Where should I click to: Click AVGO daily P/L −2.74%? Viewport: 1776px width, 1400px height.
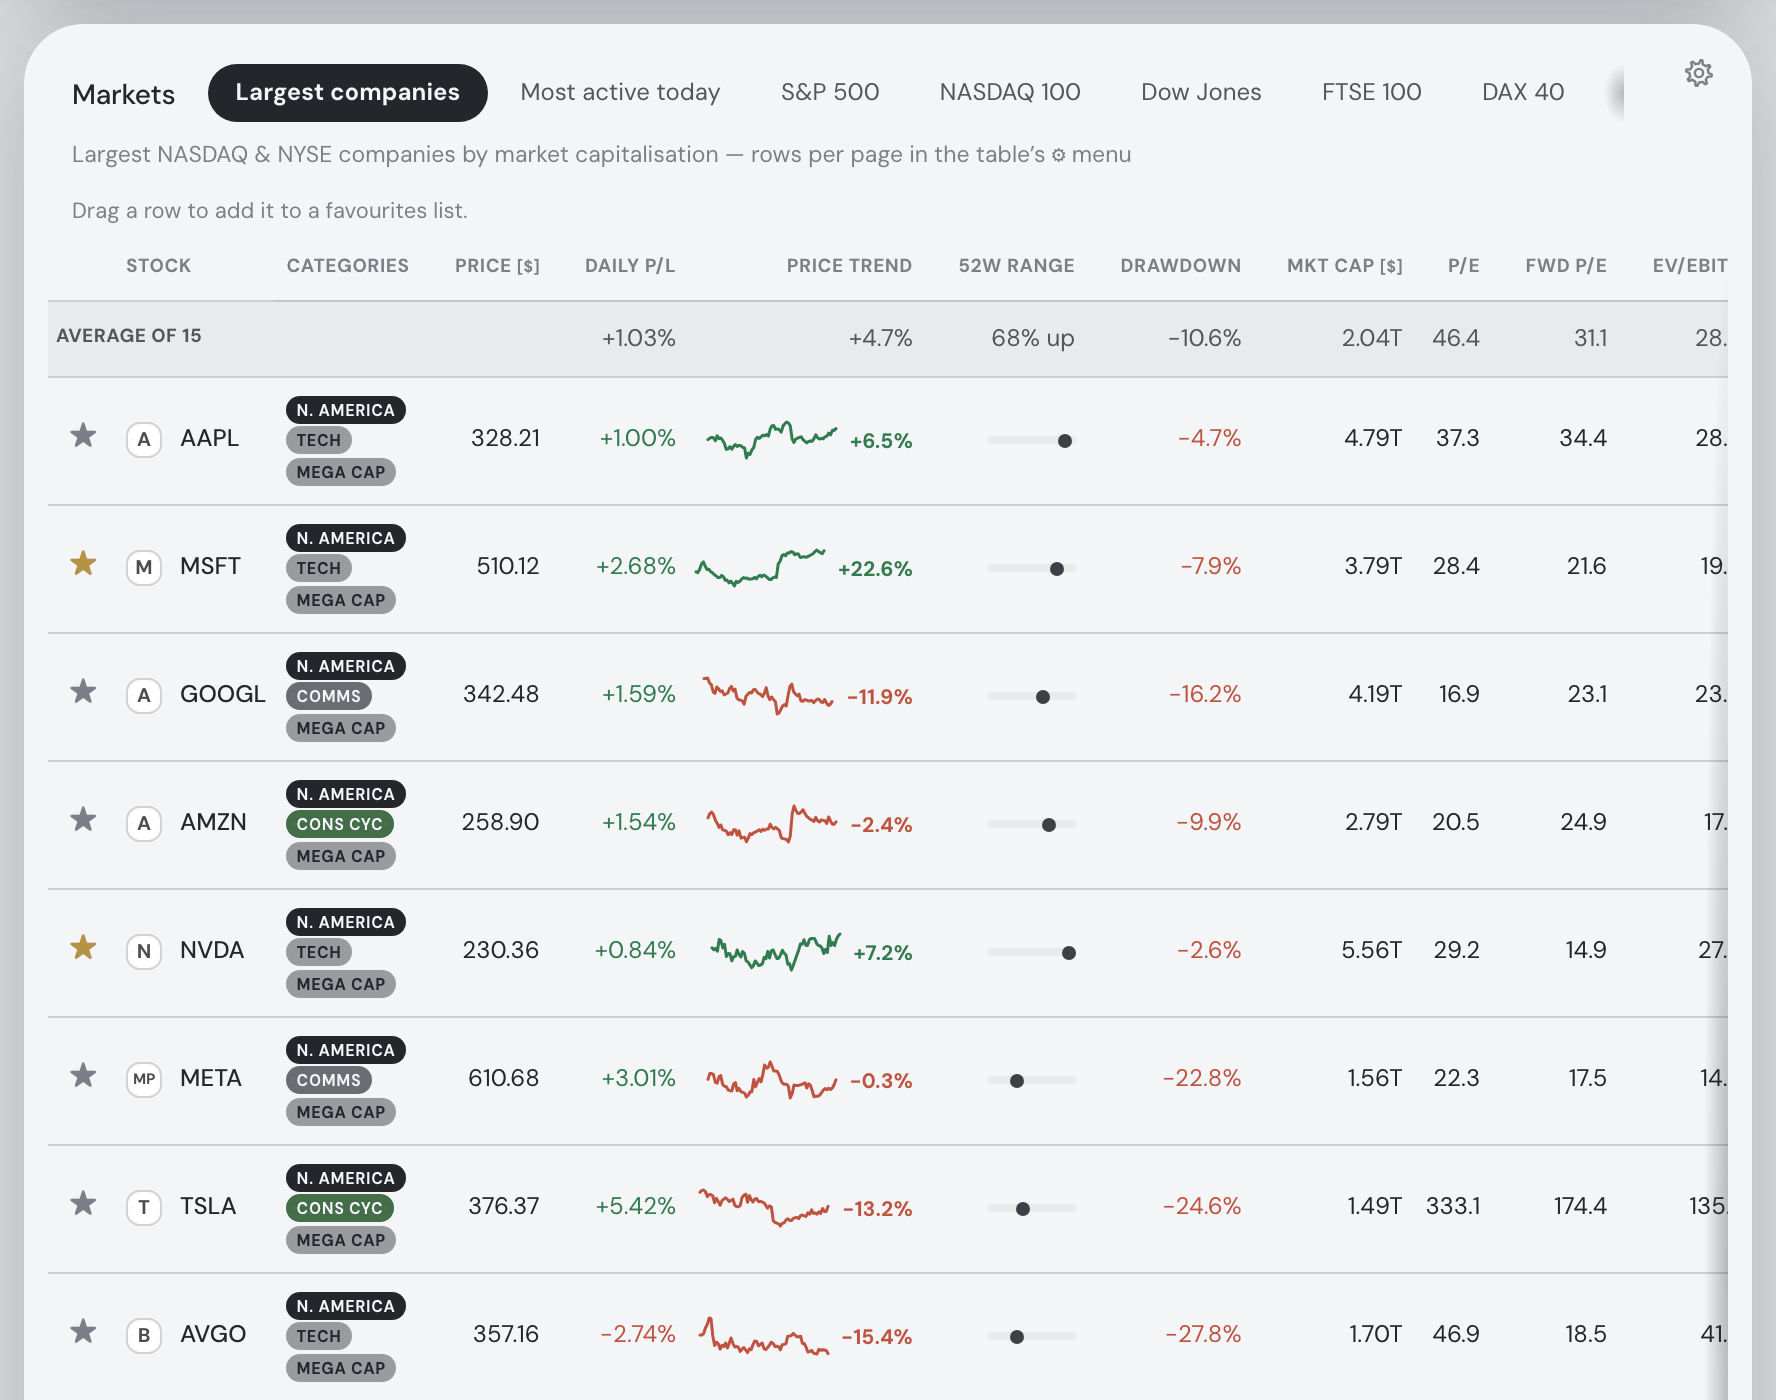pos(638,1334)
